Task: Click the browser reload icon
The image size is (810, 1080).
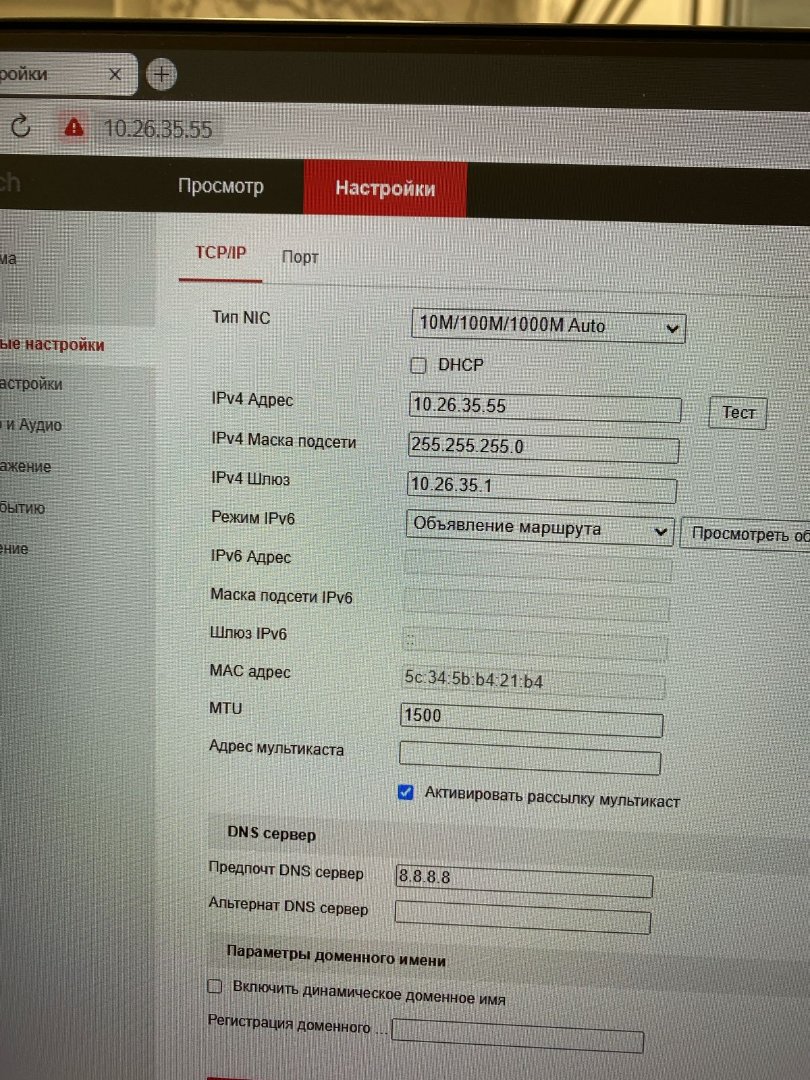Action: tap(21, 126)
